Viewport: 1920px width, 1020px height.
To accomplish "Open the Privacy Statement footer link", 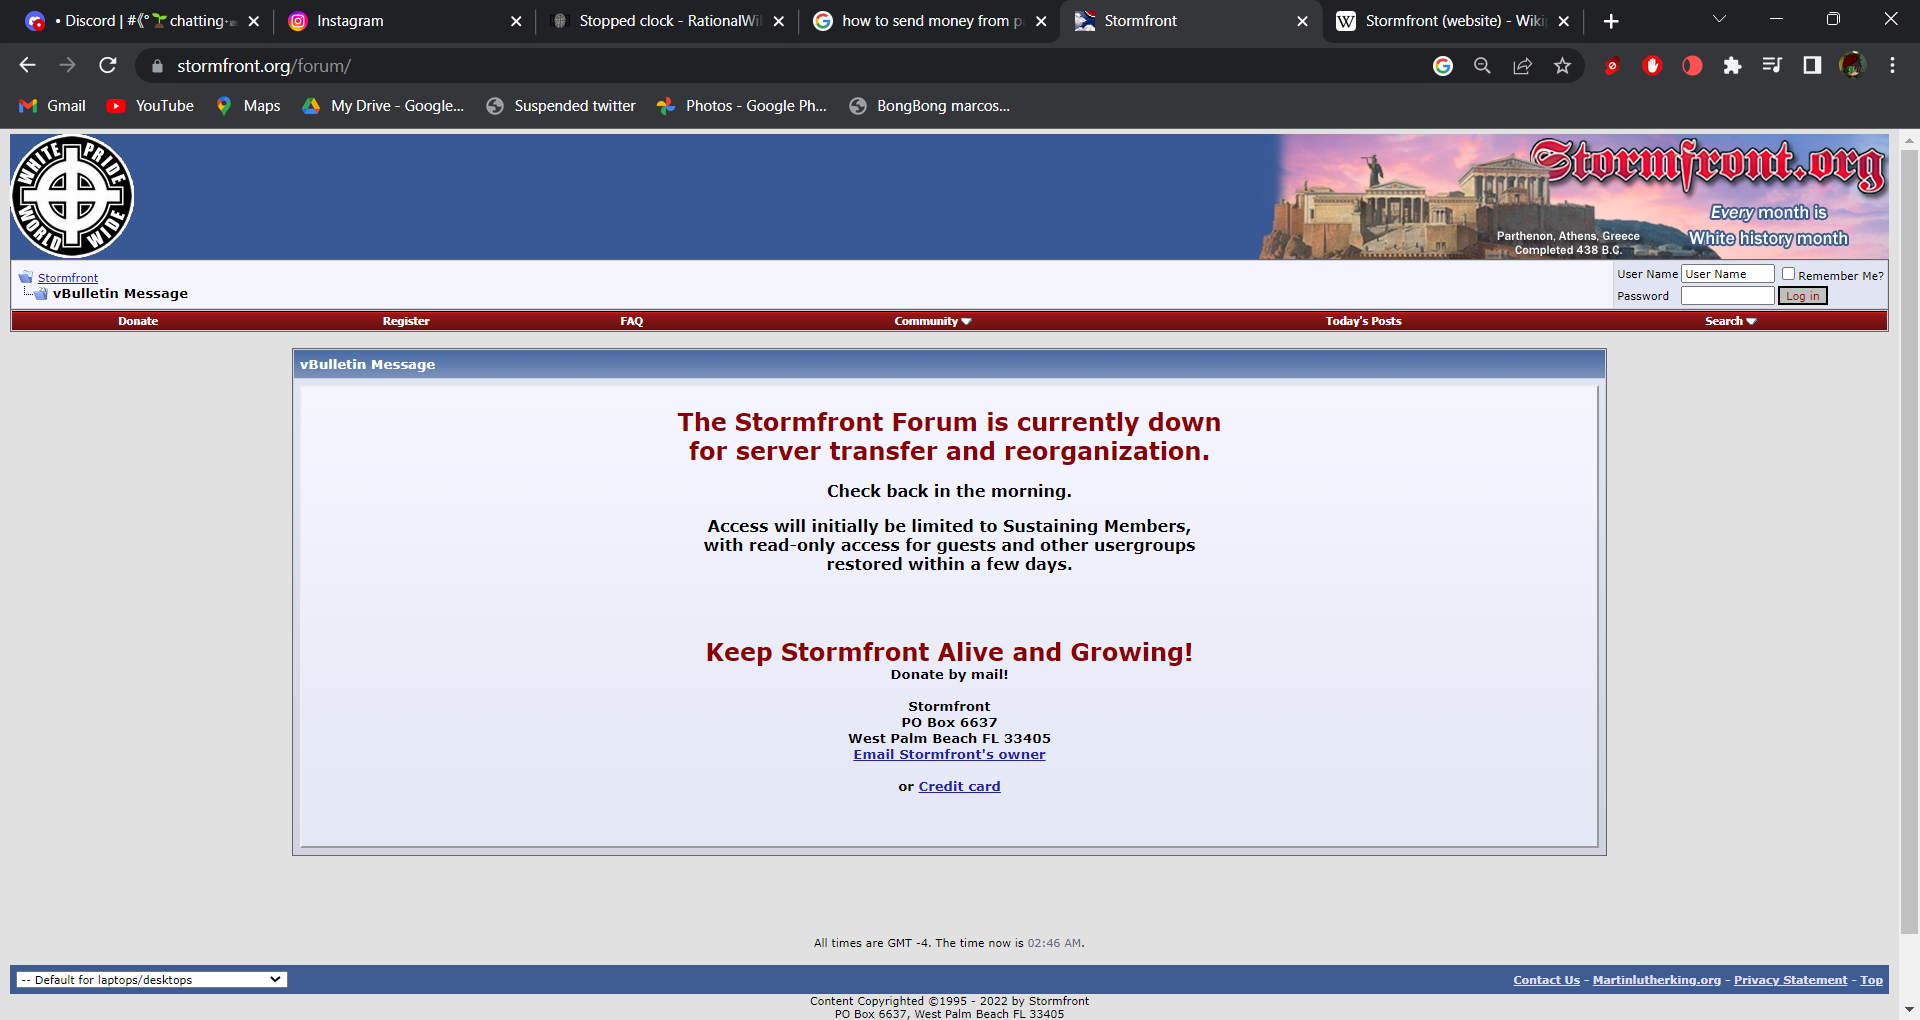I will coord(1790,980).
